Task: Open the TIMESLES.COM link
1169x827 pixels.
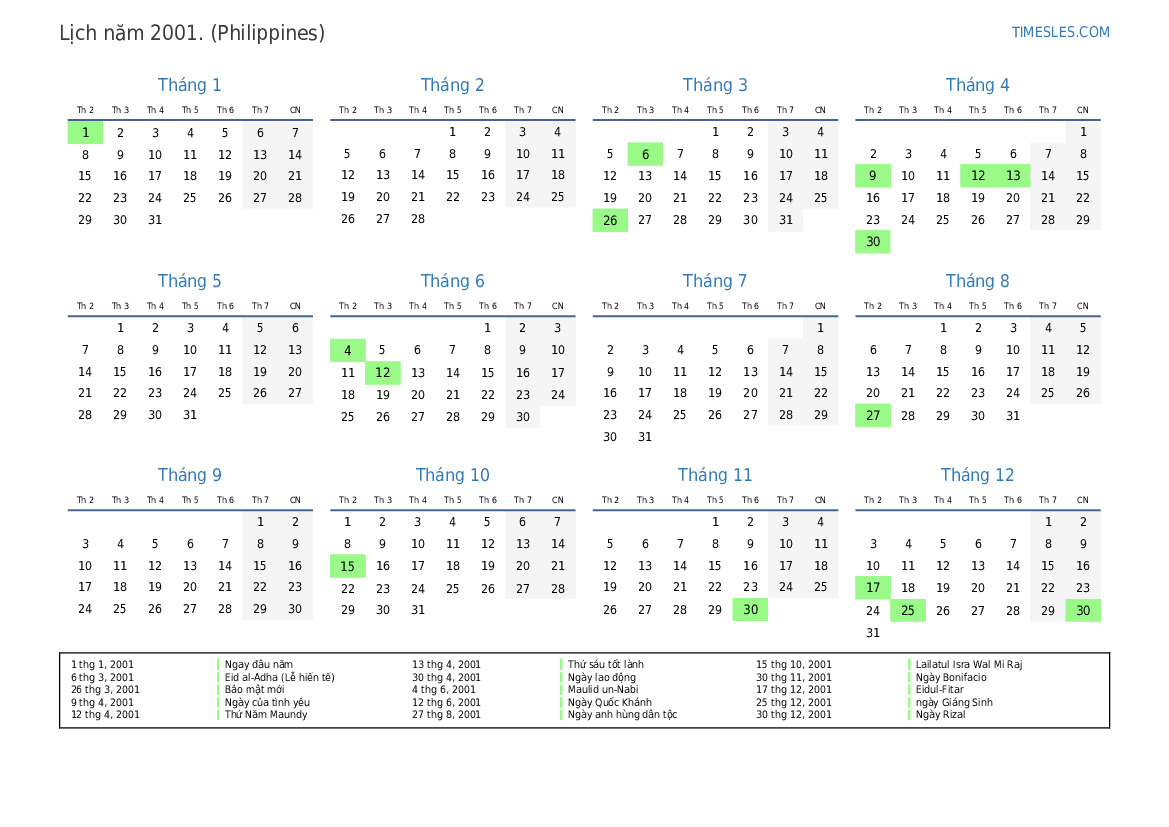Action: click(1060, 32)
